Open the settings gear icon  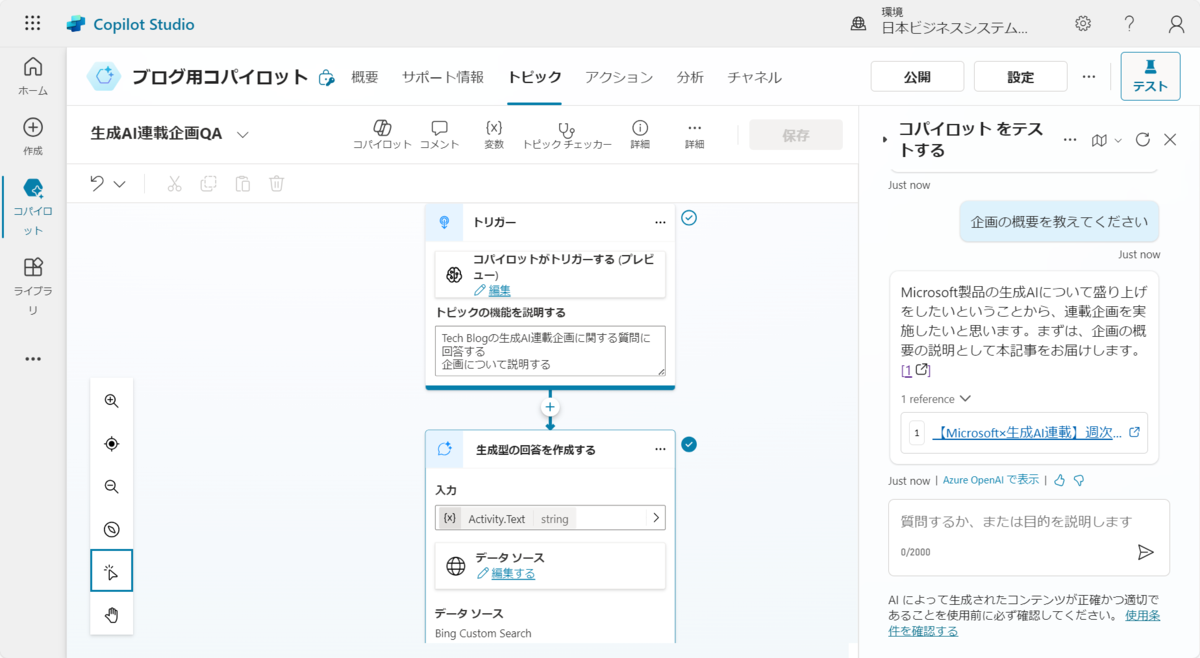pyautogui.click(x=1083, y=23)
